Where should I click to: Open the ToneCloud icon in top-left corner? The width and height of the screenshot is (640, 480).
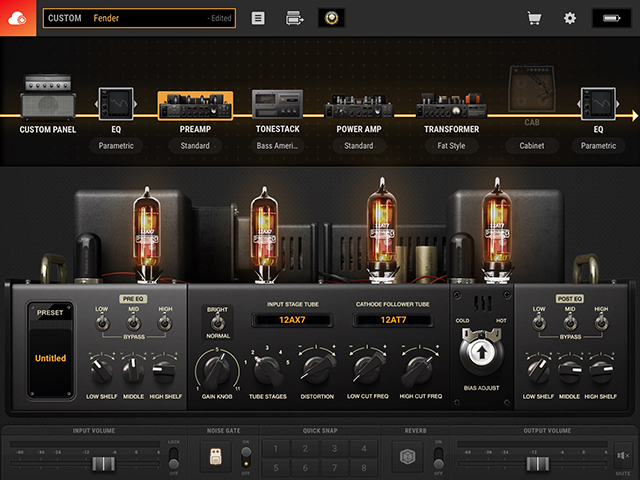pyautogui.click(x=18, y=18)
